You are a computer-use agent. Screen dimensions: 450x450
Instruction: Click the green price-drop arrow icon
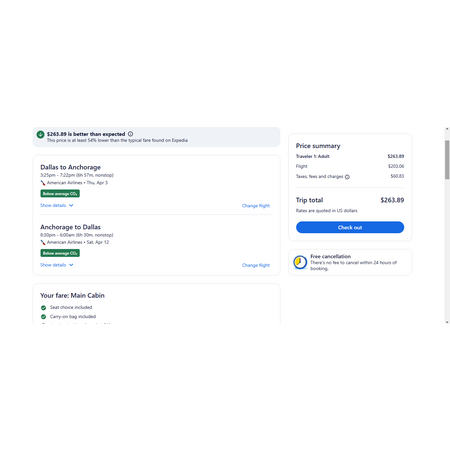pyautogui.click(x=40, y=134)
